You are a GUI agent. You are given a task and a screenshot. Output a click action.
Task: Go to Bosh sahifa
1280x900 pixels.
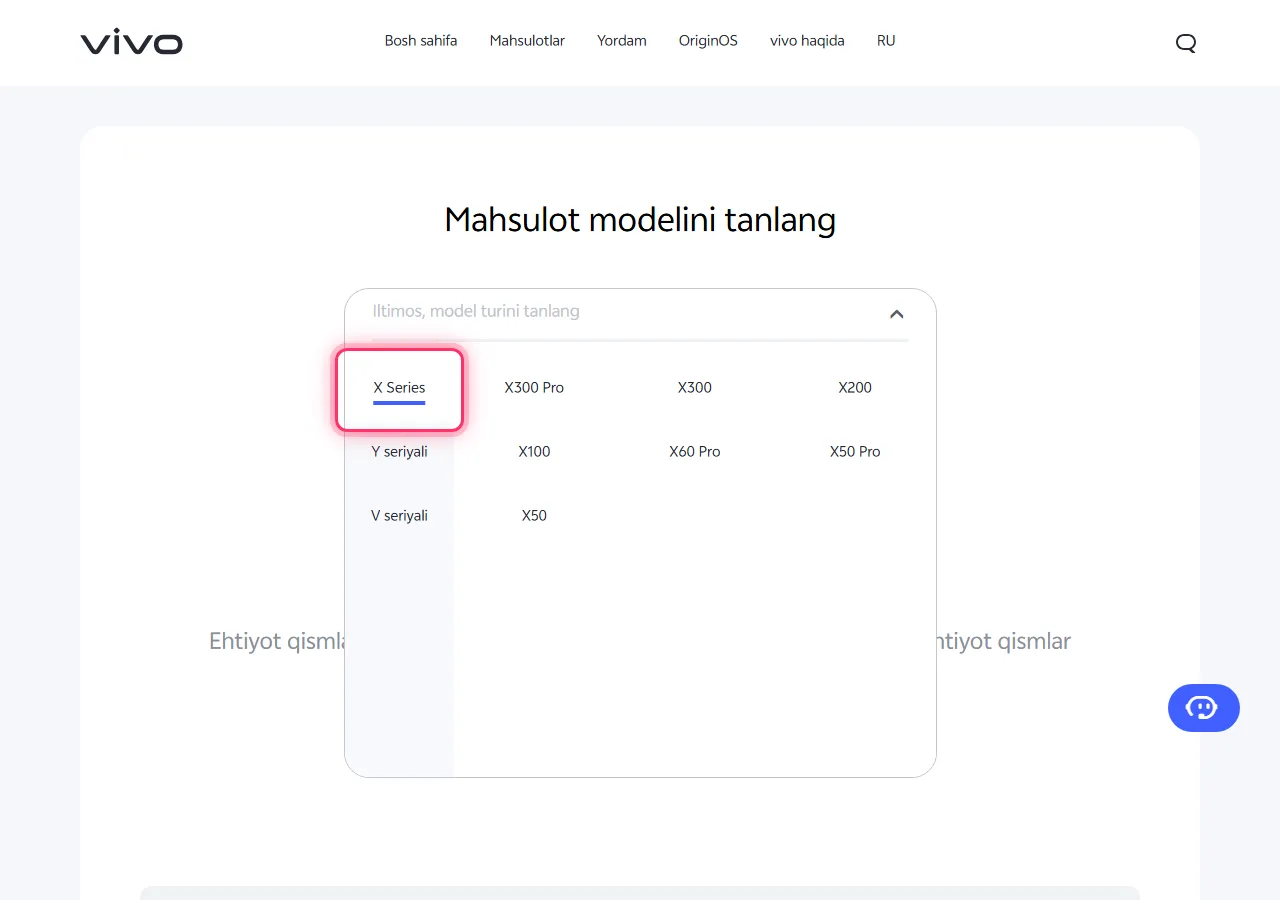click(x=421, y=41)
